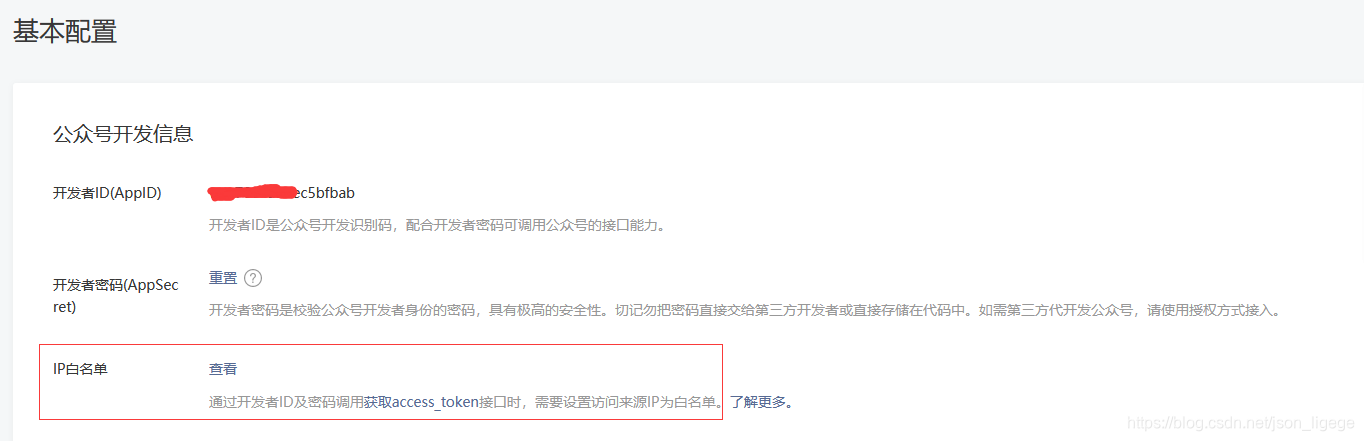Select the 开发者ID(AppID) label
The image size is (1364, 441).
click(107, 193)
